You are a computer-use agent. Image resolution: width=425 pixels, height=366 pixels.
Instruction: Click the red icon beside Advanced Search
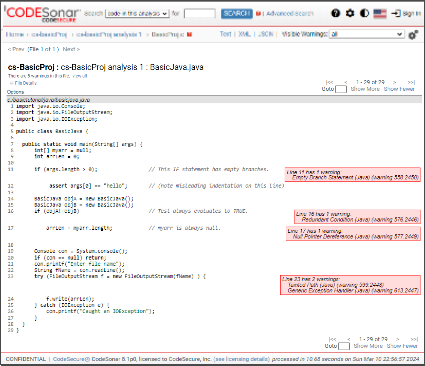(258, 14)
